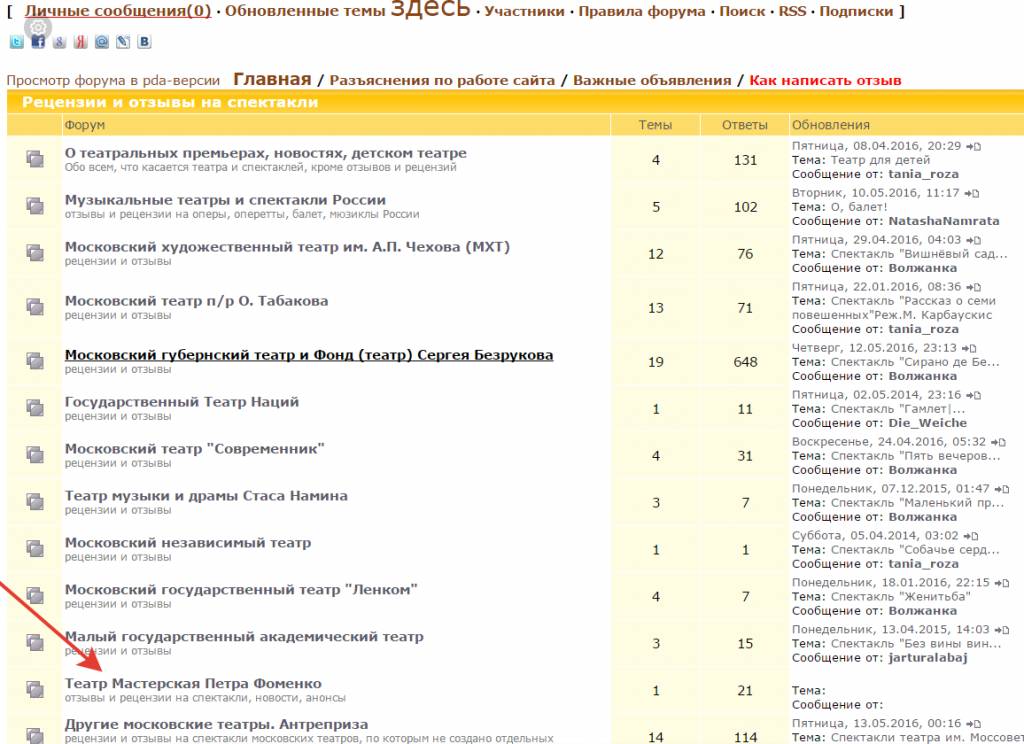Jump to last post dated 29.04.2016 via arrow icon
Screen dimensions: 1024x744
click(973, 240)
